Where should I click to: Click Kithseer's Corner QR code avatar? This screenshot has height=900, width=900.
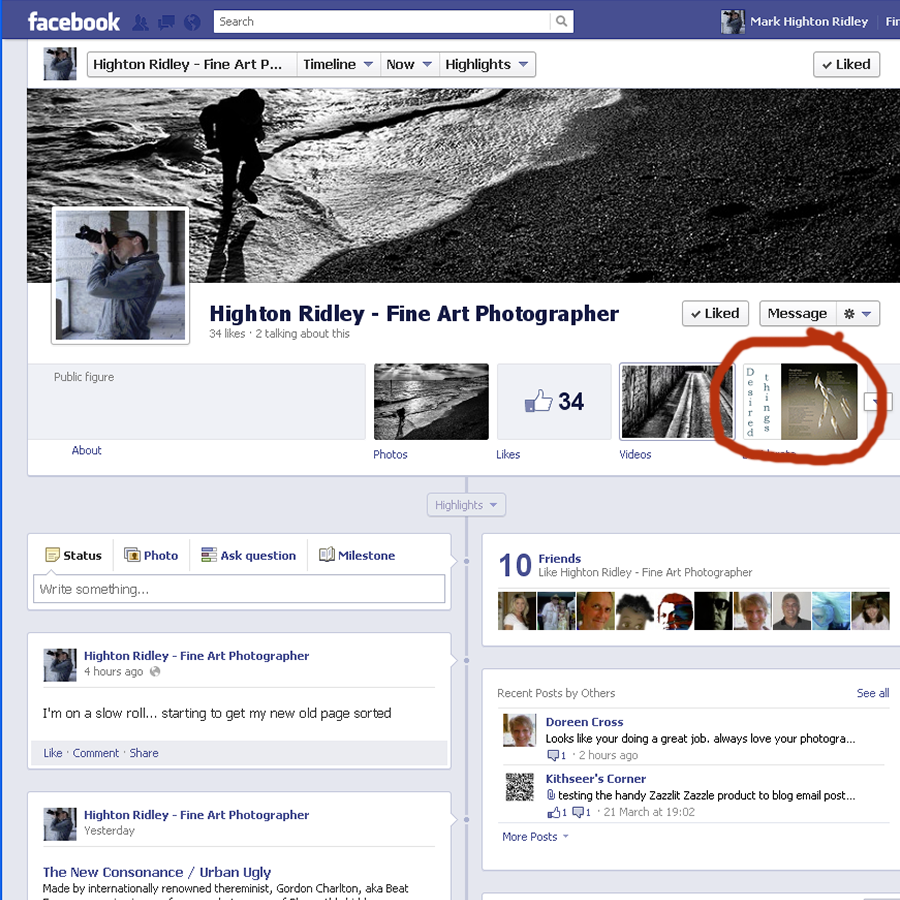coord(519,787)
